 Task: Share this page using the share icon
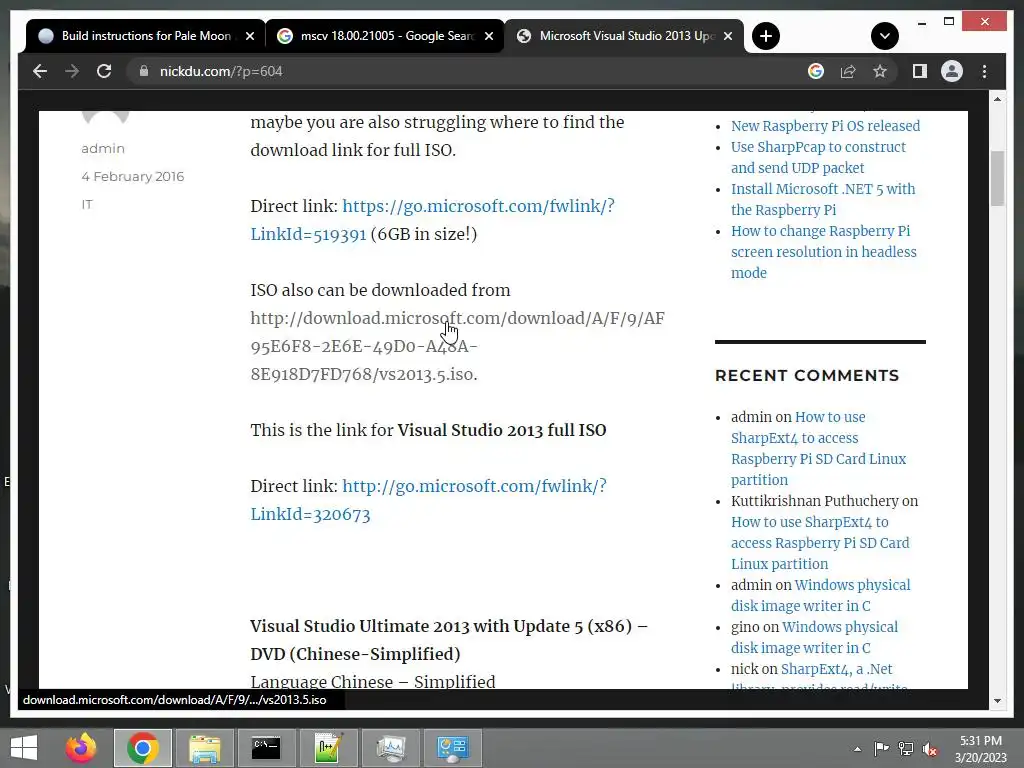pyautogui.click(x=848, y=71)
